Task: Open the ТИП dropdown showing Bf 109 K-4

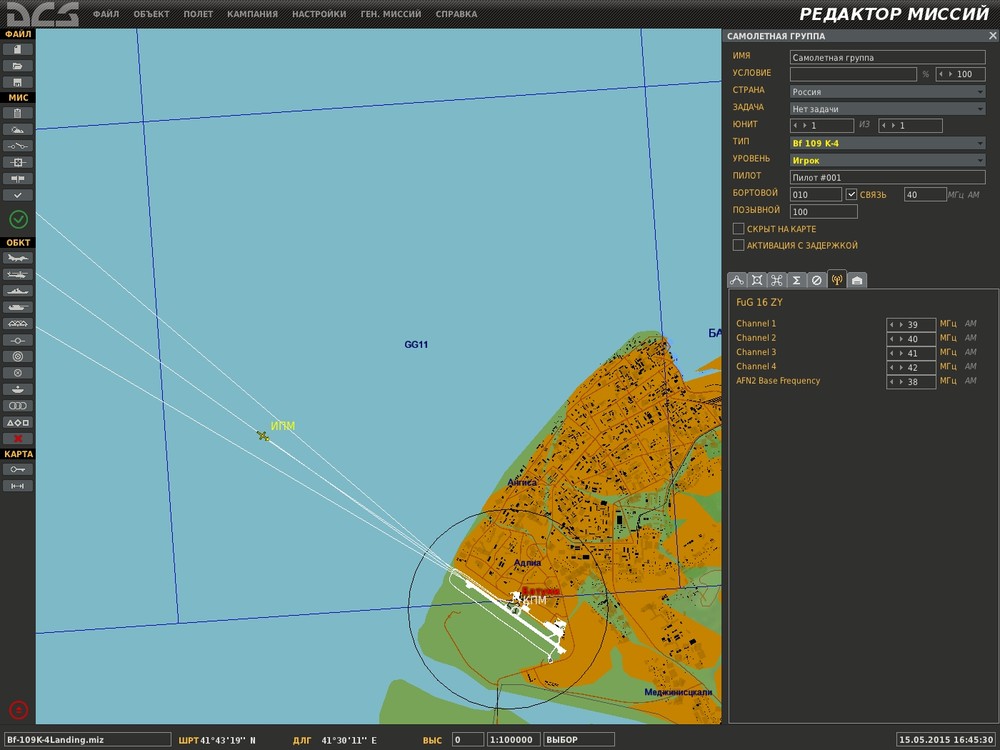Action: pos(887,143)
